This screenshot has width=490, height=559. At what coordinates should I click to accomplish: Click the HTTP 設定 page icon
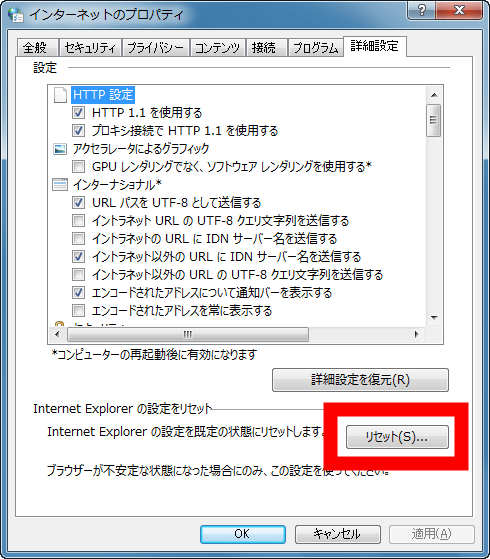coord(60,95)
